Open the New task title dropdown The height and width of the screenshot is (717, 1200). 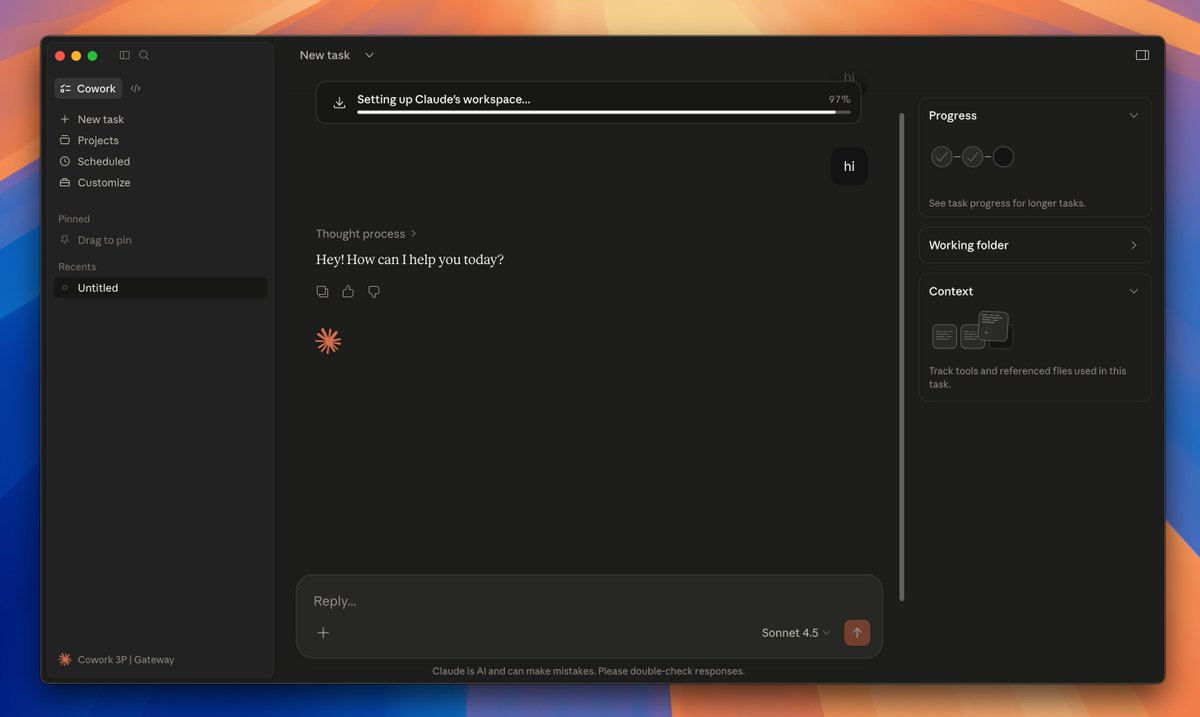tap(337, 55)
